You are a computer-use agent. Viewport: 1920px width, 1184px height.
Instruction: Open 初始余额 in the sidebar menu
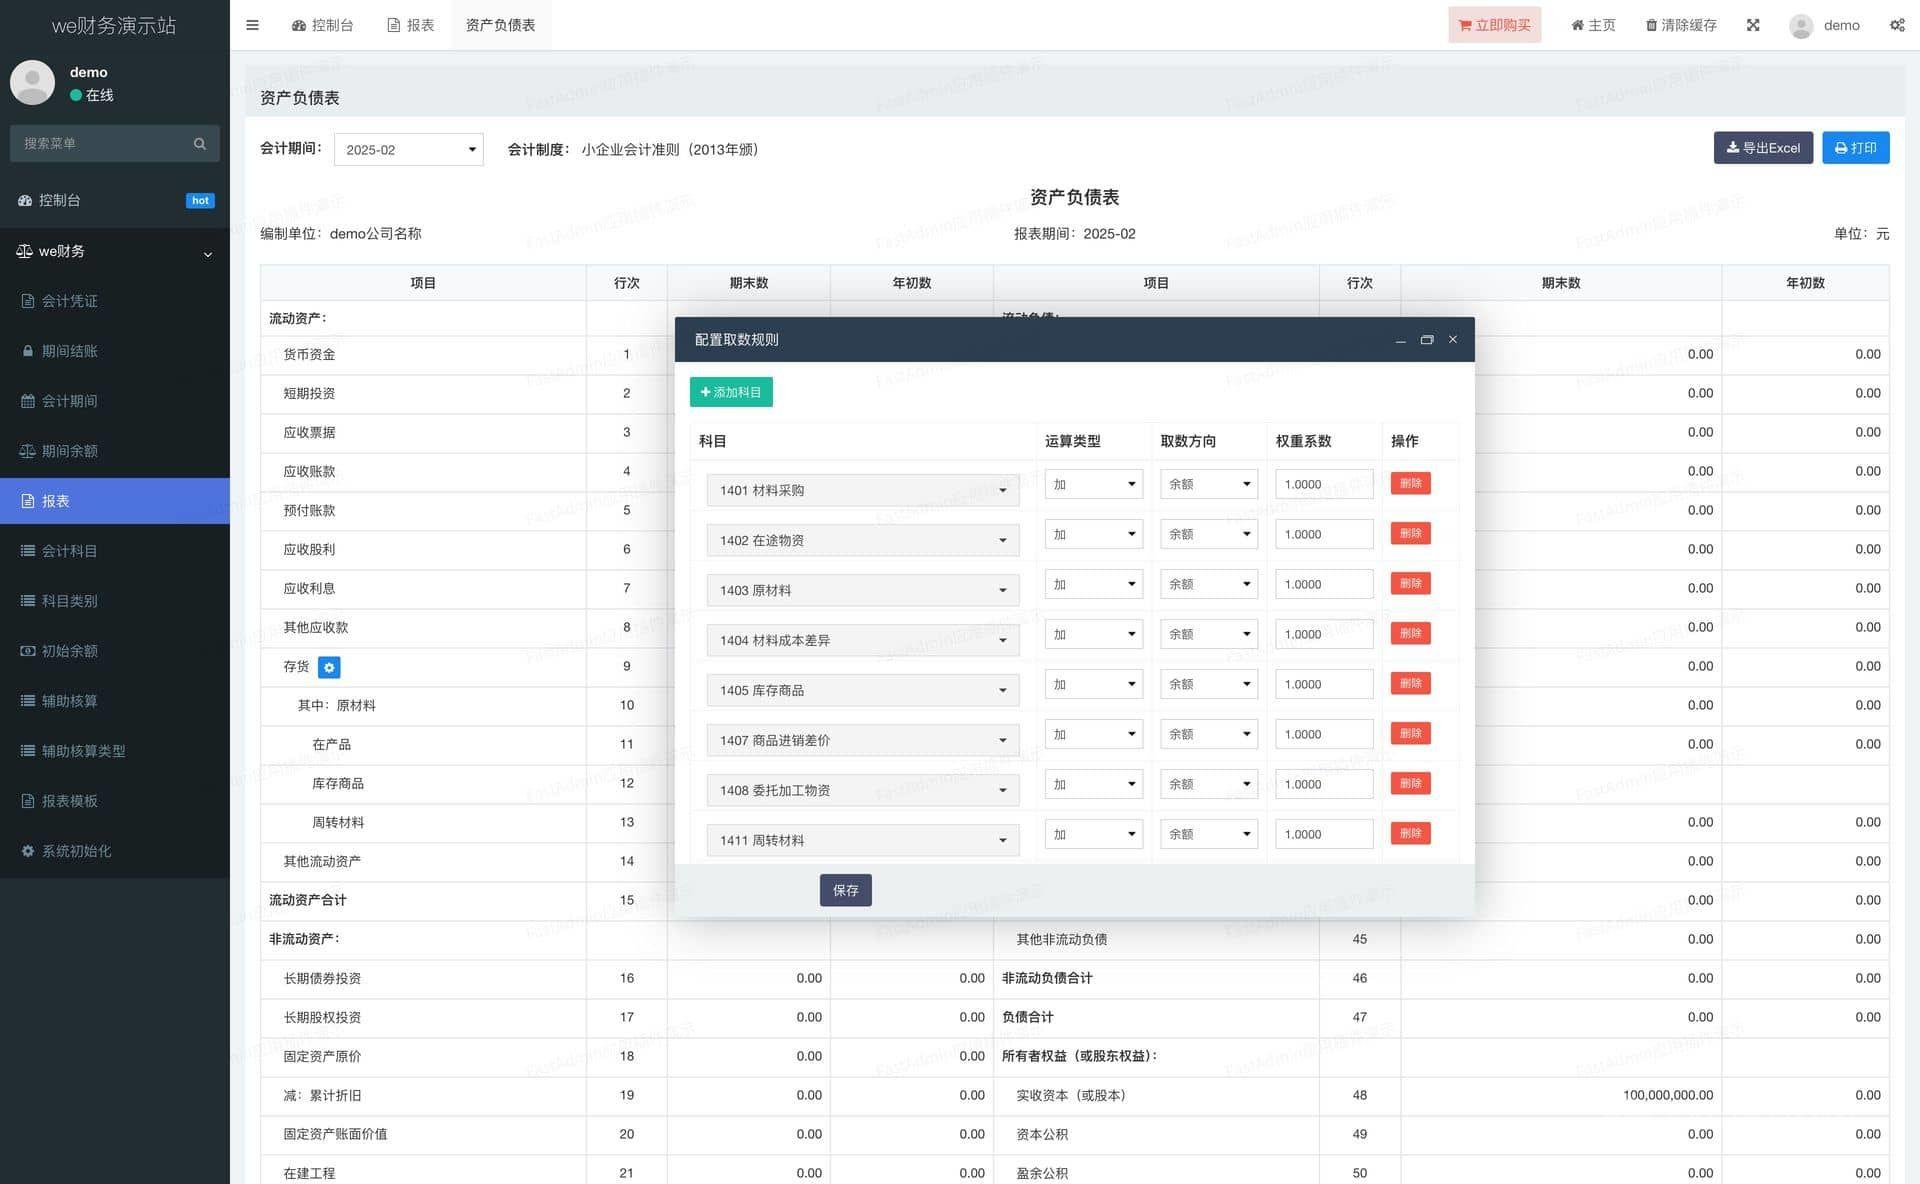[70, 651]
